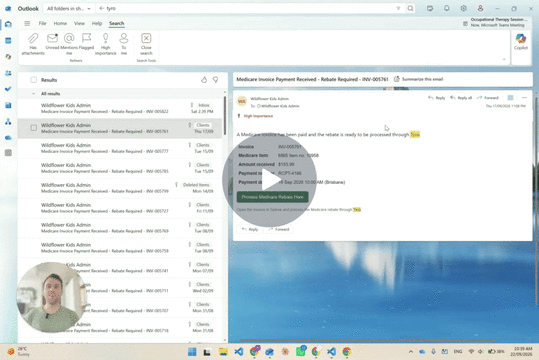Click Reply all in the email header
Viewport: 539px width, 360px height.
[x=461, y=98]
